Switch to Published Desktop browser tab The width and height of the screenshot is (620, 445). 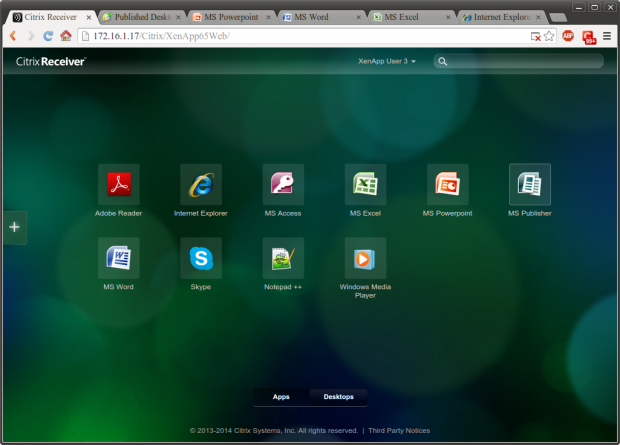tap(142, 17)
